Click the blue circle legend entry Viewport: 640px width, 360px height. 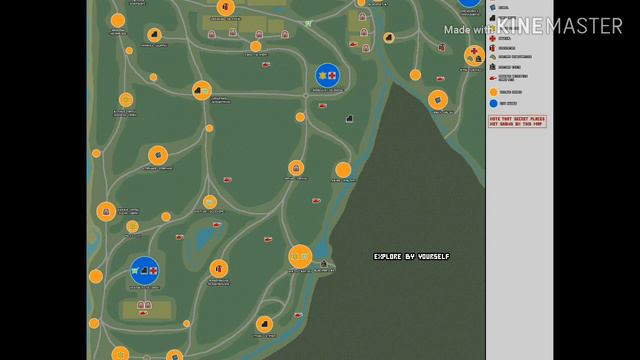493,103
